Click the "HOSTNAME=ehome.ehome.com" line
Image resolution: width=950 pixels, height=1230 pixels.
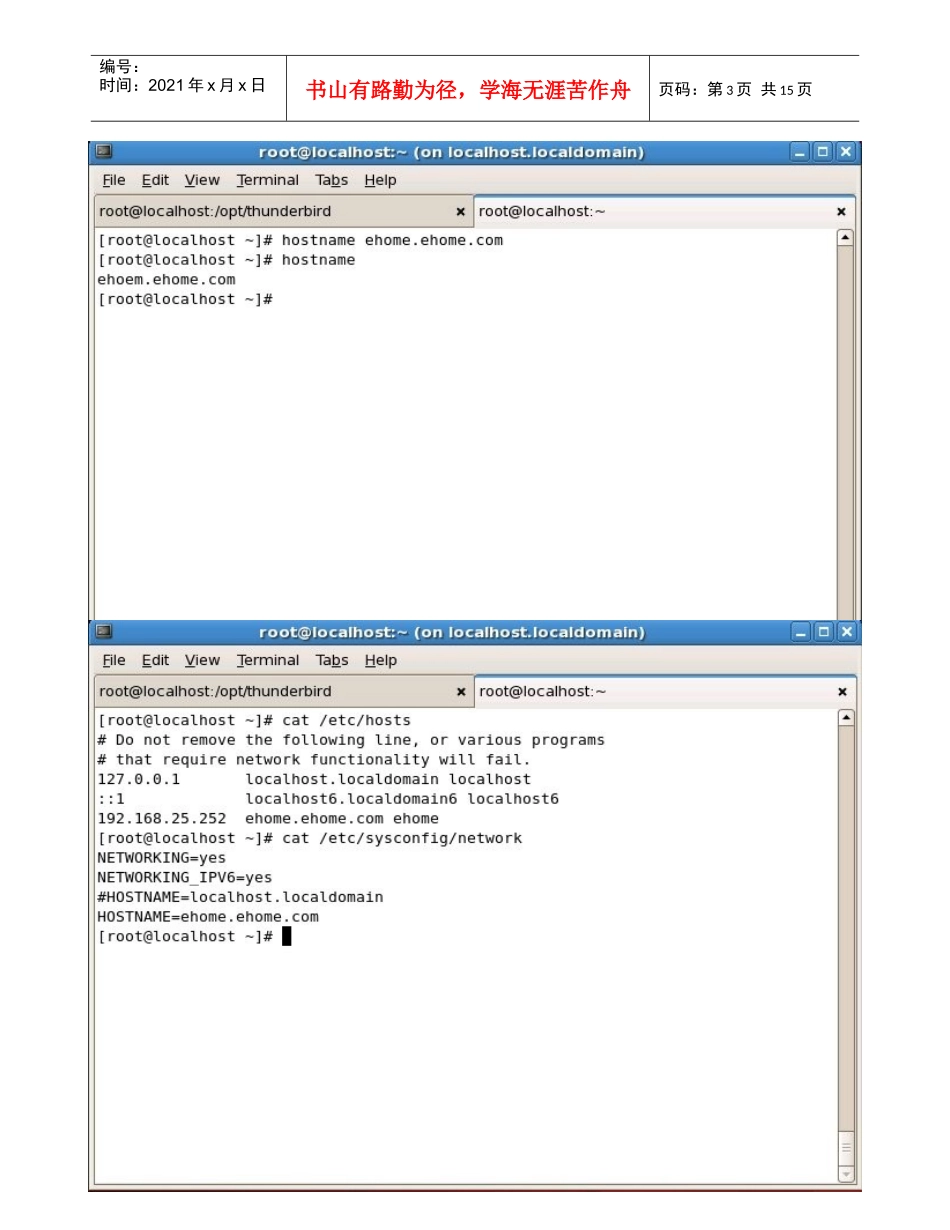208,917
